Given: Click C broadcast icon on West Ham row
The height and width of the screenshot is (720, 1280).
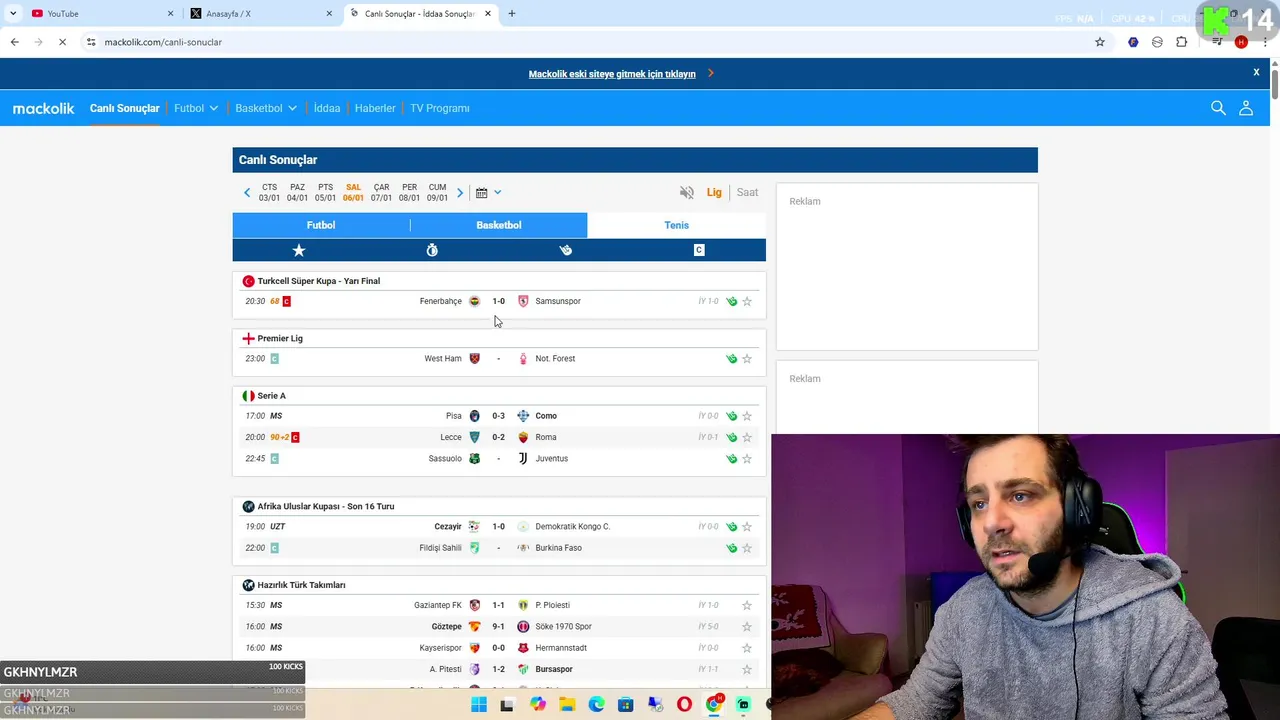Looking at the screenshot, I should pyautogui.click(x=274, y=359).
